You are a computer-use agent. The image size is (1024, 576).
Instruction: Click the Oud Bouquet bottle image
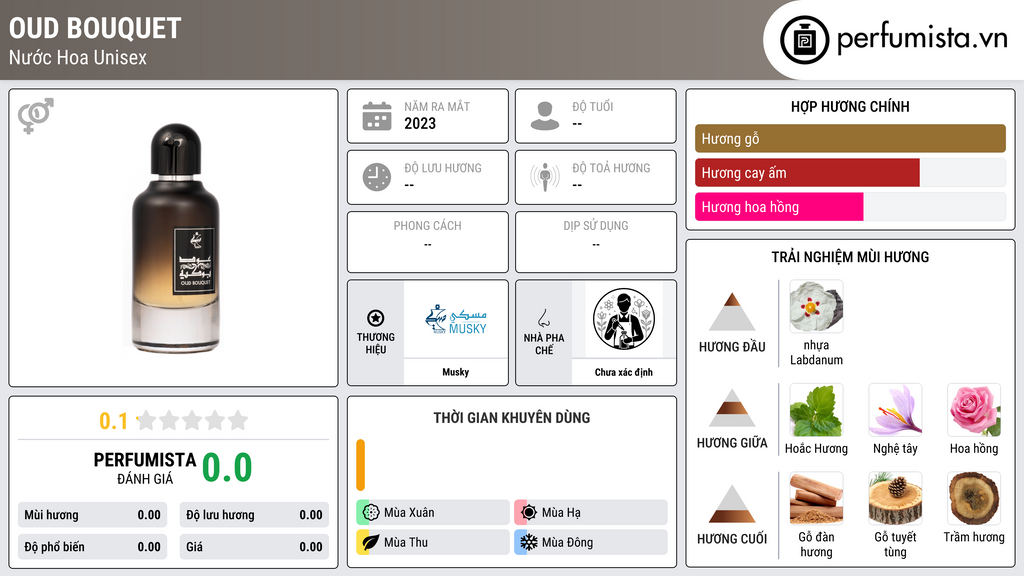pyautogui.click(x=175, y=238)
